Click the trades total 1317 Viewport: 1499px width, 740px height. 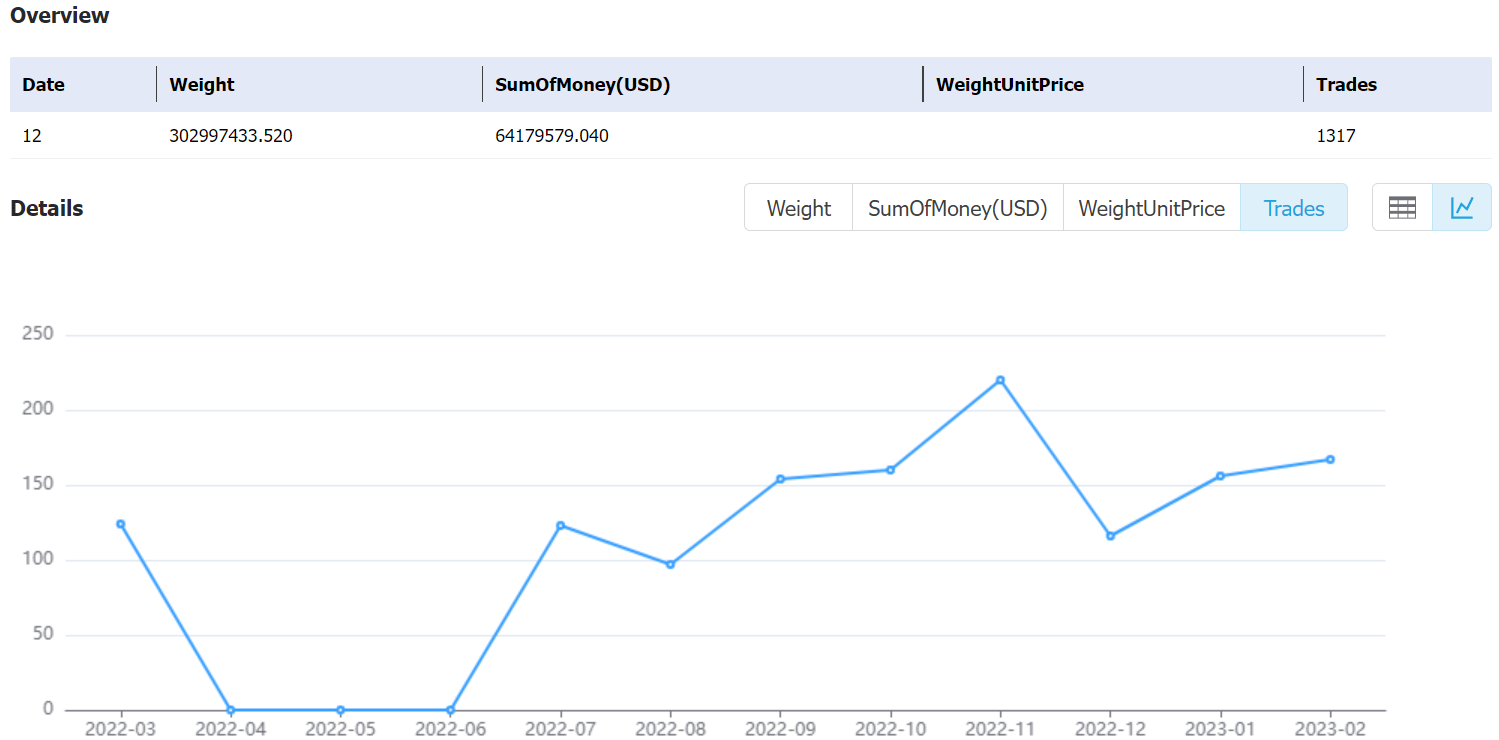tap(1336, 136)
